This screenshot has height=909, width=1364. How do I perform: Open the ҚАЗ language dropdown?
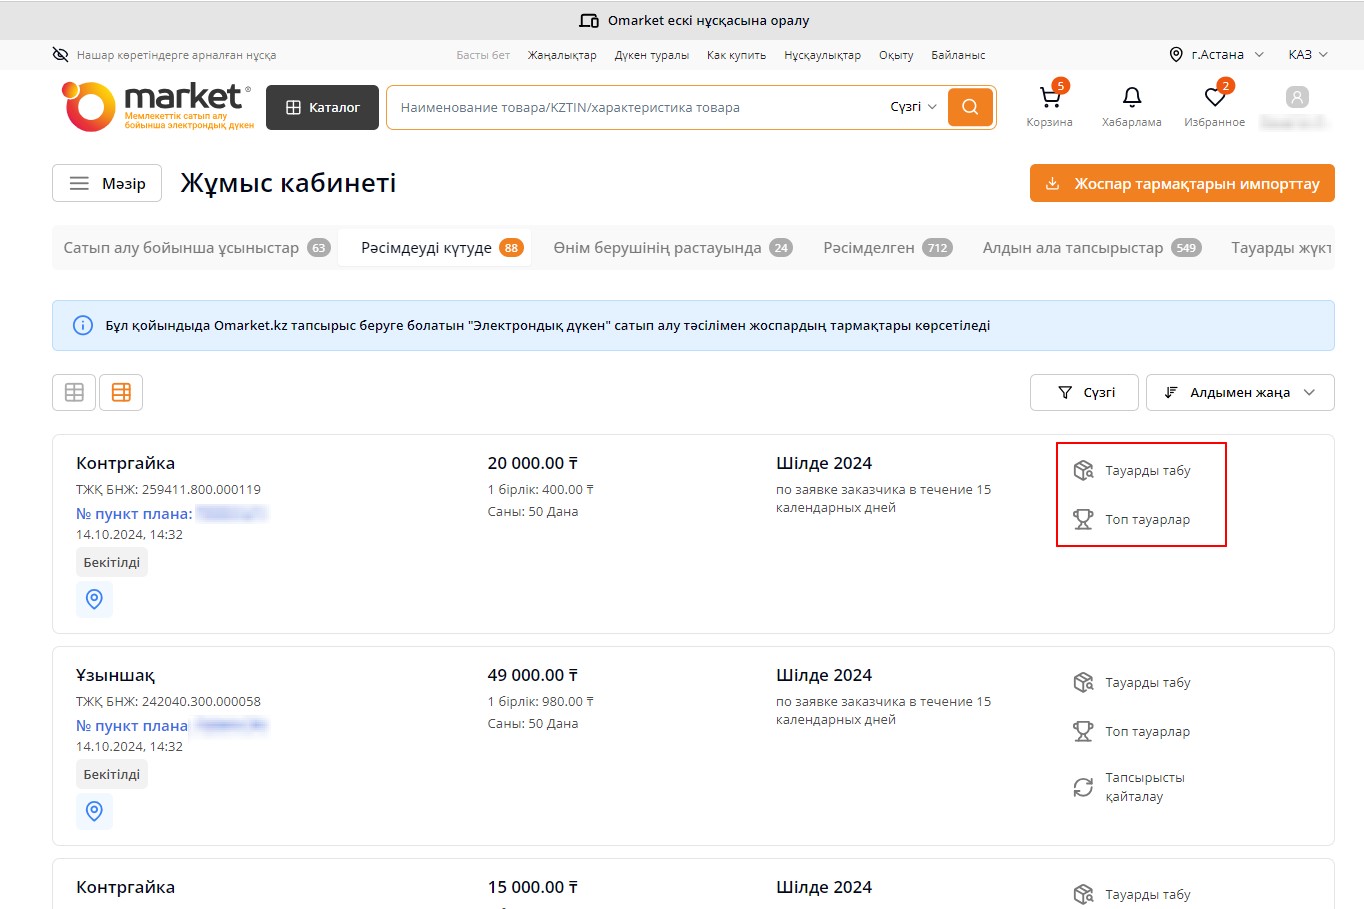point(1307,55)
